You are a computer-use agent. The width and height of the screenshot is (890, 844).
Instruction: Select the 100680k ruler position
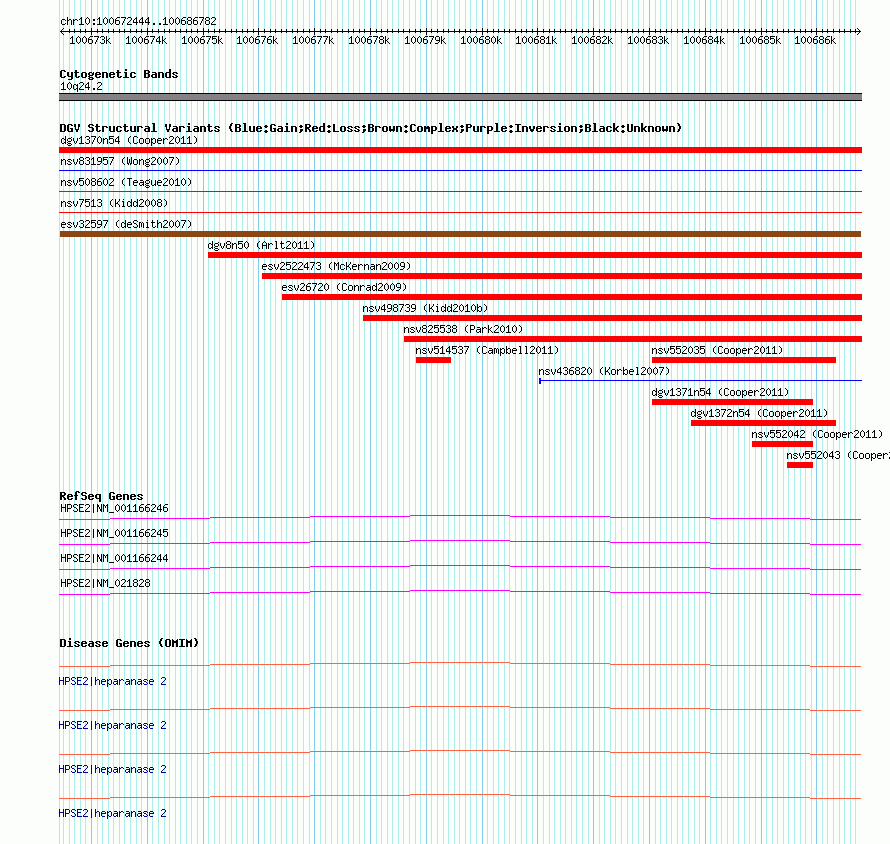(481, 40)
